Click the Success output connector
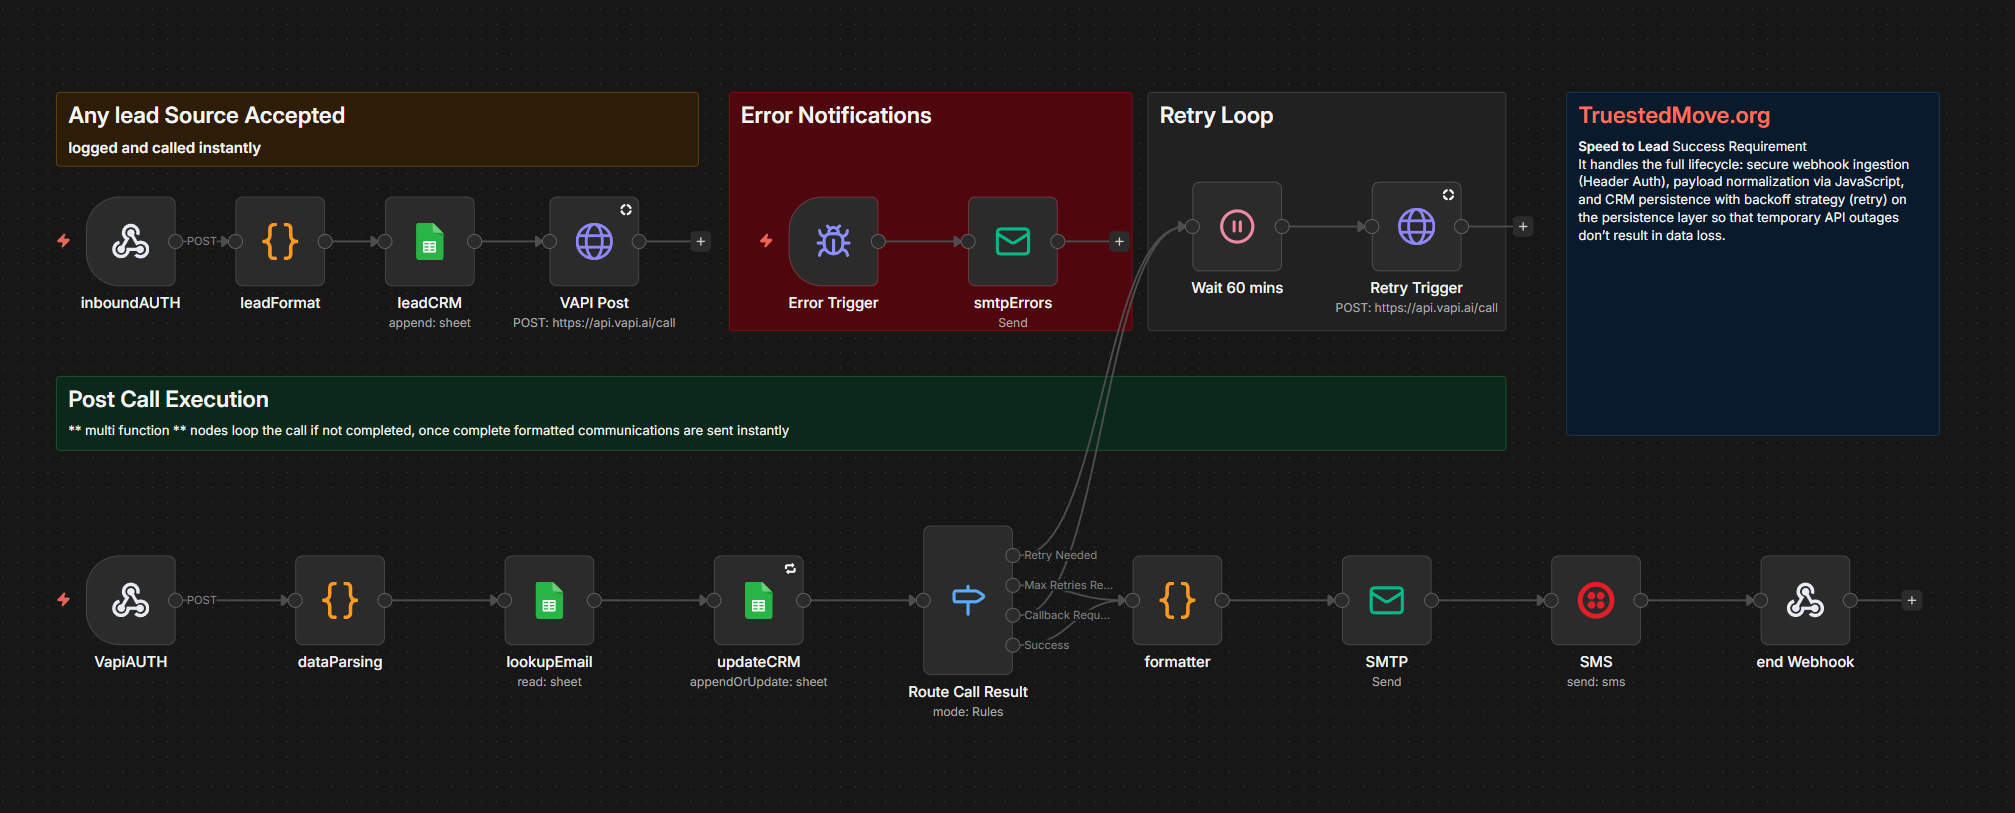This screenshot has height=813, width=2015. (1013, 645)
